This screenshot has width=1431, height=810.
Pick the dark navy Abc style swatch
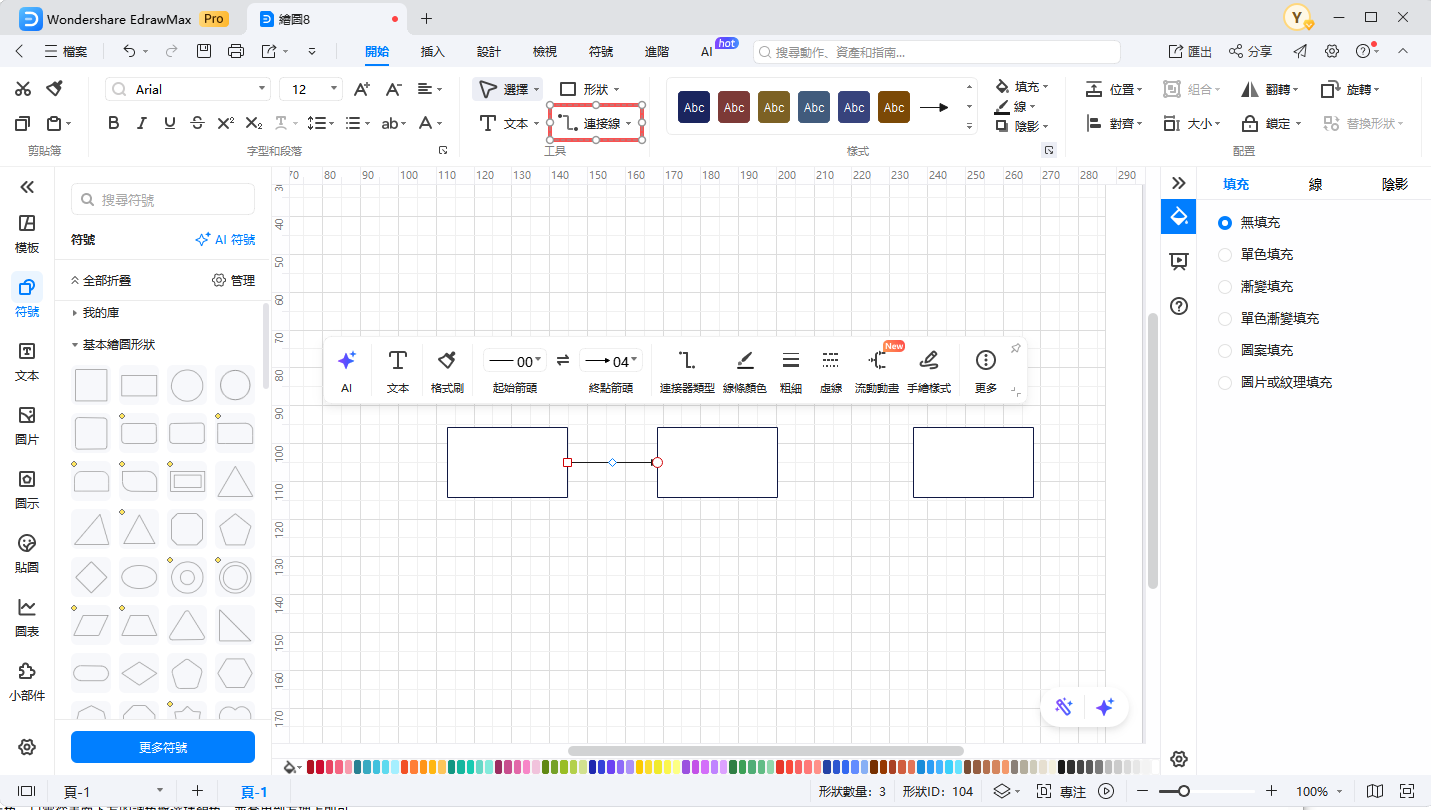click(694, 107)
